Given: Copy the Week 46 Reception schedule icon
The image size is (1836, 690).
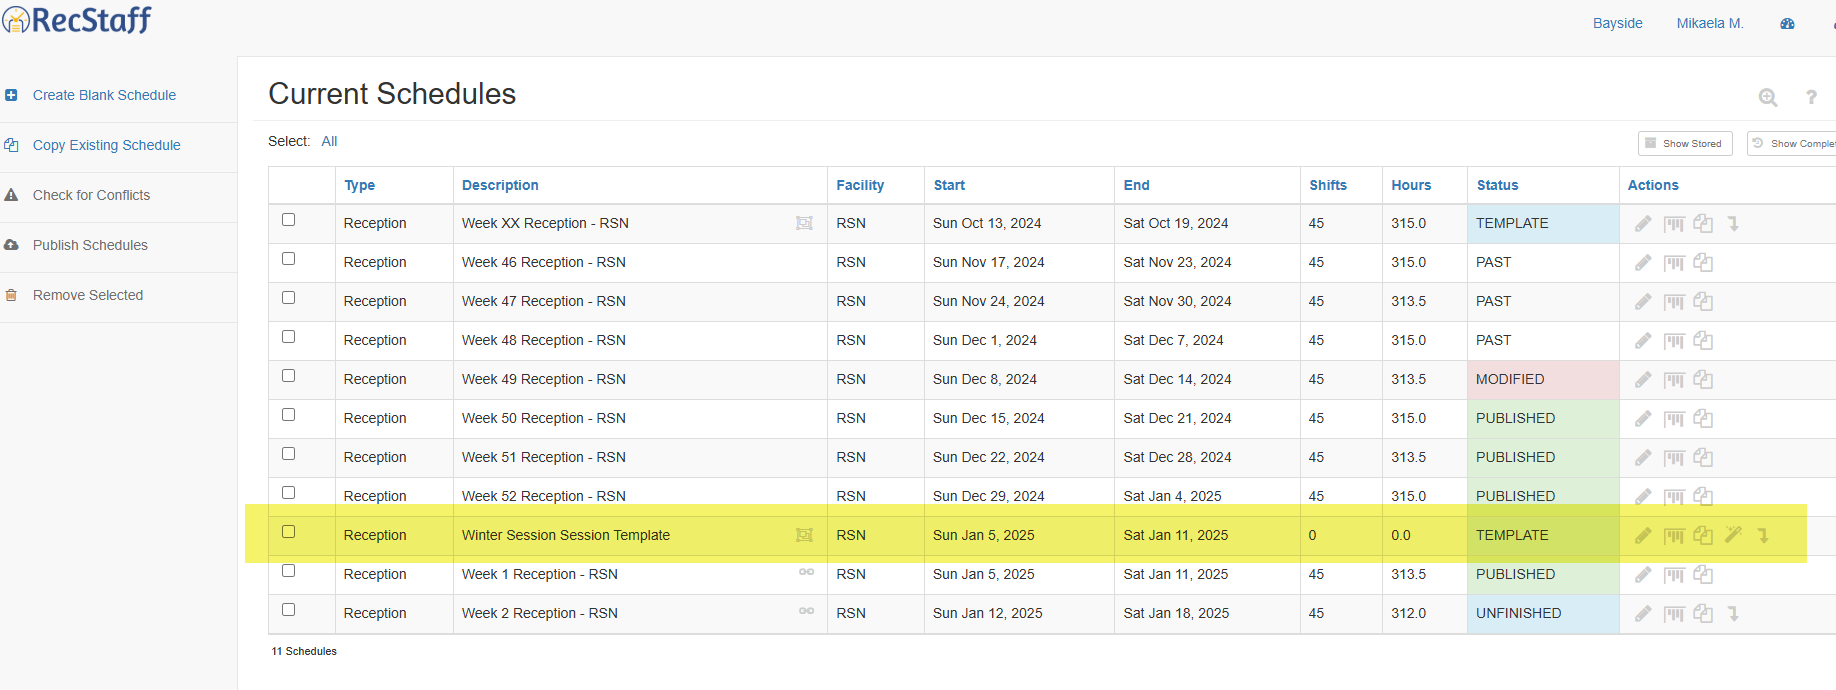Looking at the screenshot, I should click(x=1703, y=263).
